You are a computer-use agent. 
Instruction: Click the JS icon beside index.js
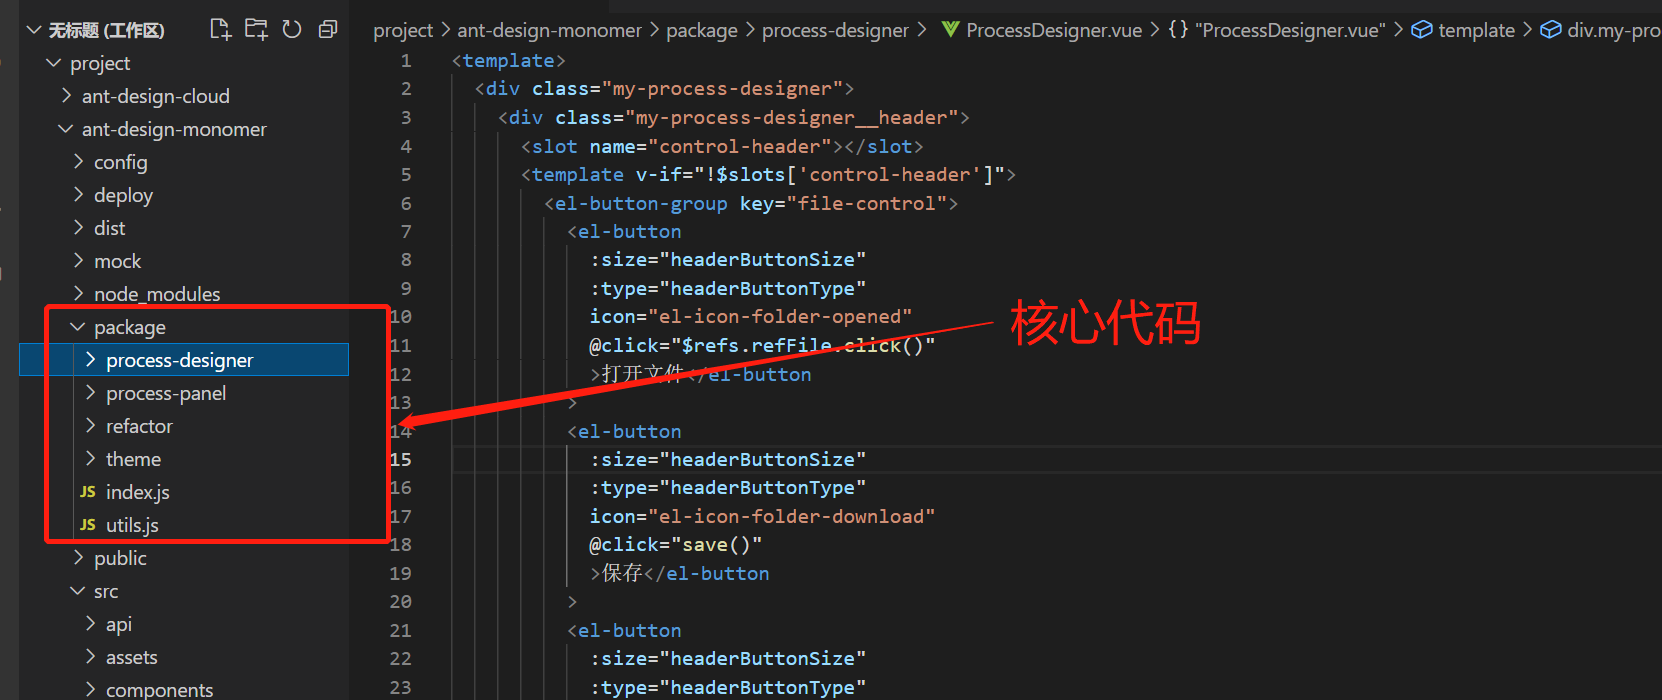[x=88, y=492]
